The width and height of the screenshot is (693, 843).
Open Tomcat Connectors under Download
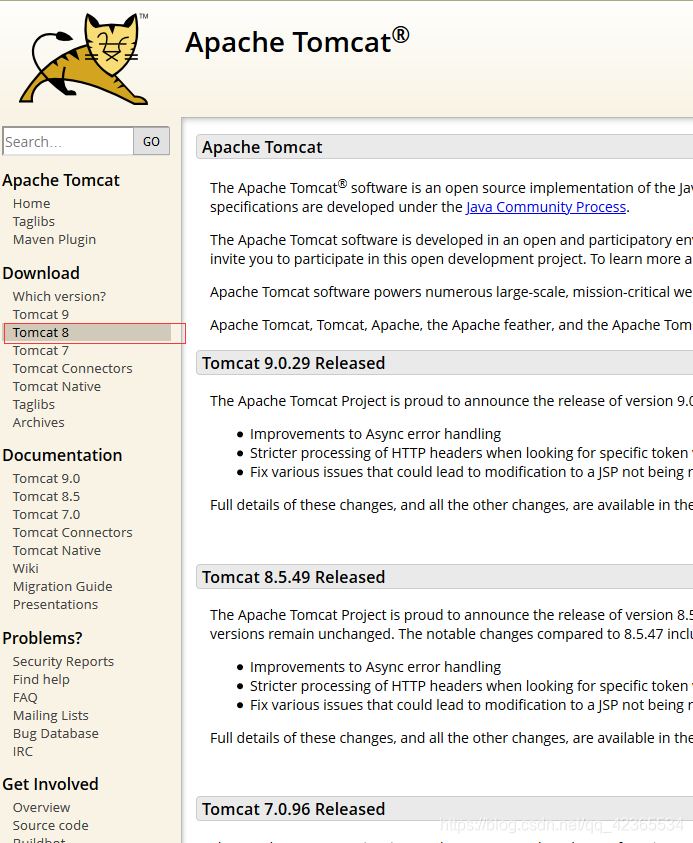point(73,369)
